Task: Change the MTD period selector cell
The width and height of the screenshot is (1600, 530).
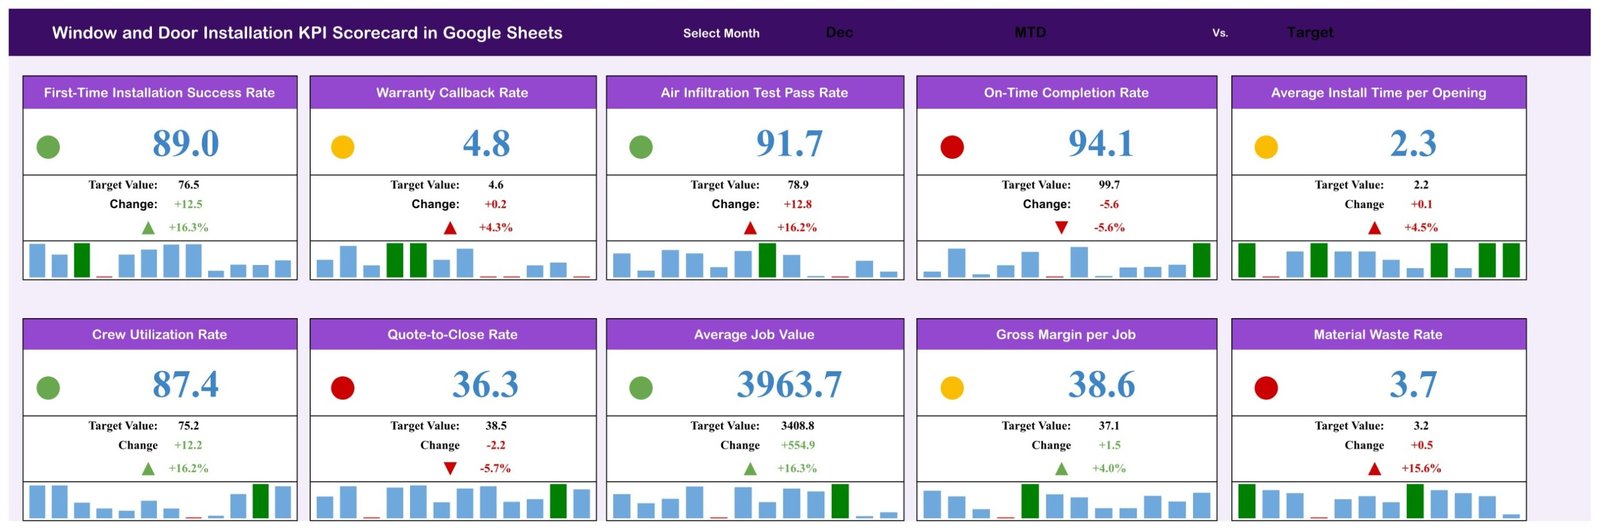Action: [x=1030, y=33]
